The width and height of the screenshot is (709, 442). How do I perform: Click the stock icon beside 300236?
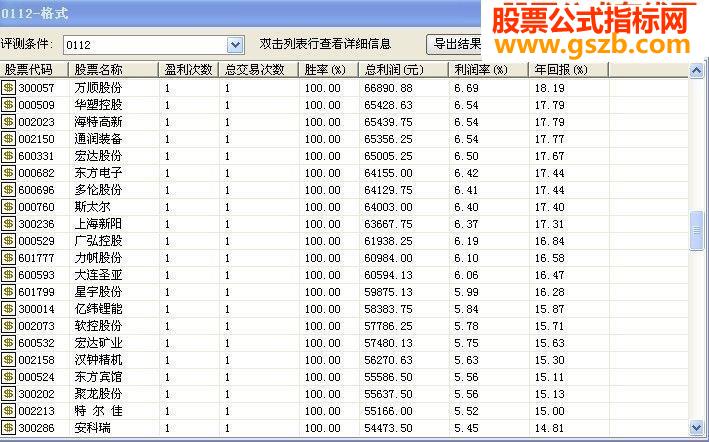coord(8,224)
